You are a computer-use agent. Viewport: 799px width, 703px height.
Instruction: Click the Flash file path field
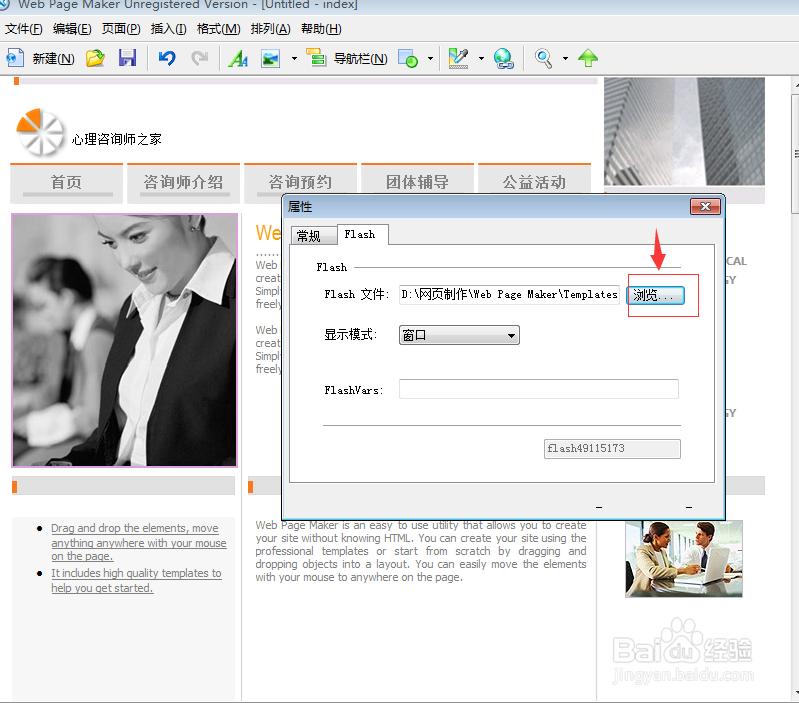click(509, 294)
